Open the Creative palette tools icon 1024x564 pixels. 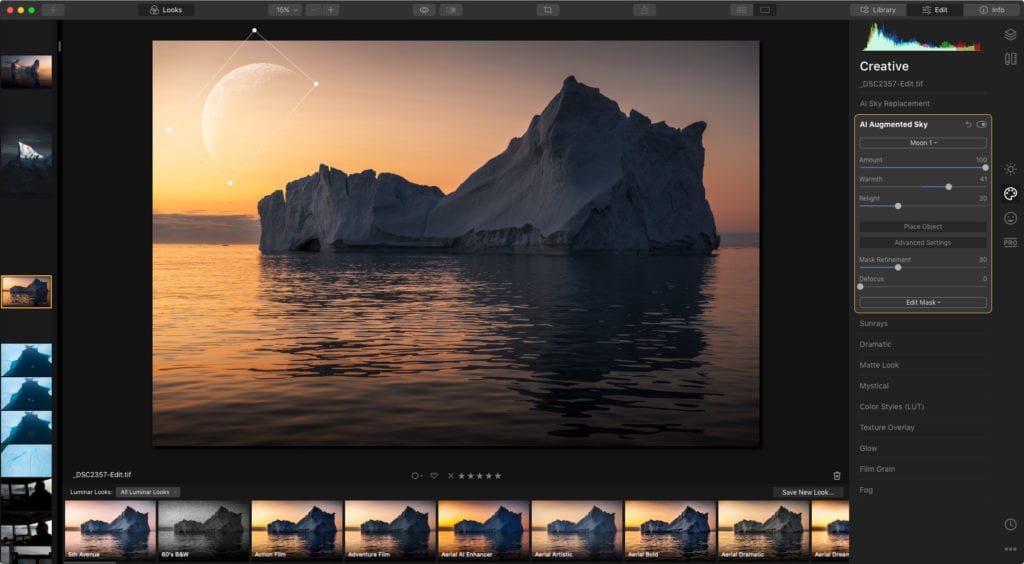[x=1010, y=194]
